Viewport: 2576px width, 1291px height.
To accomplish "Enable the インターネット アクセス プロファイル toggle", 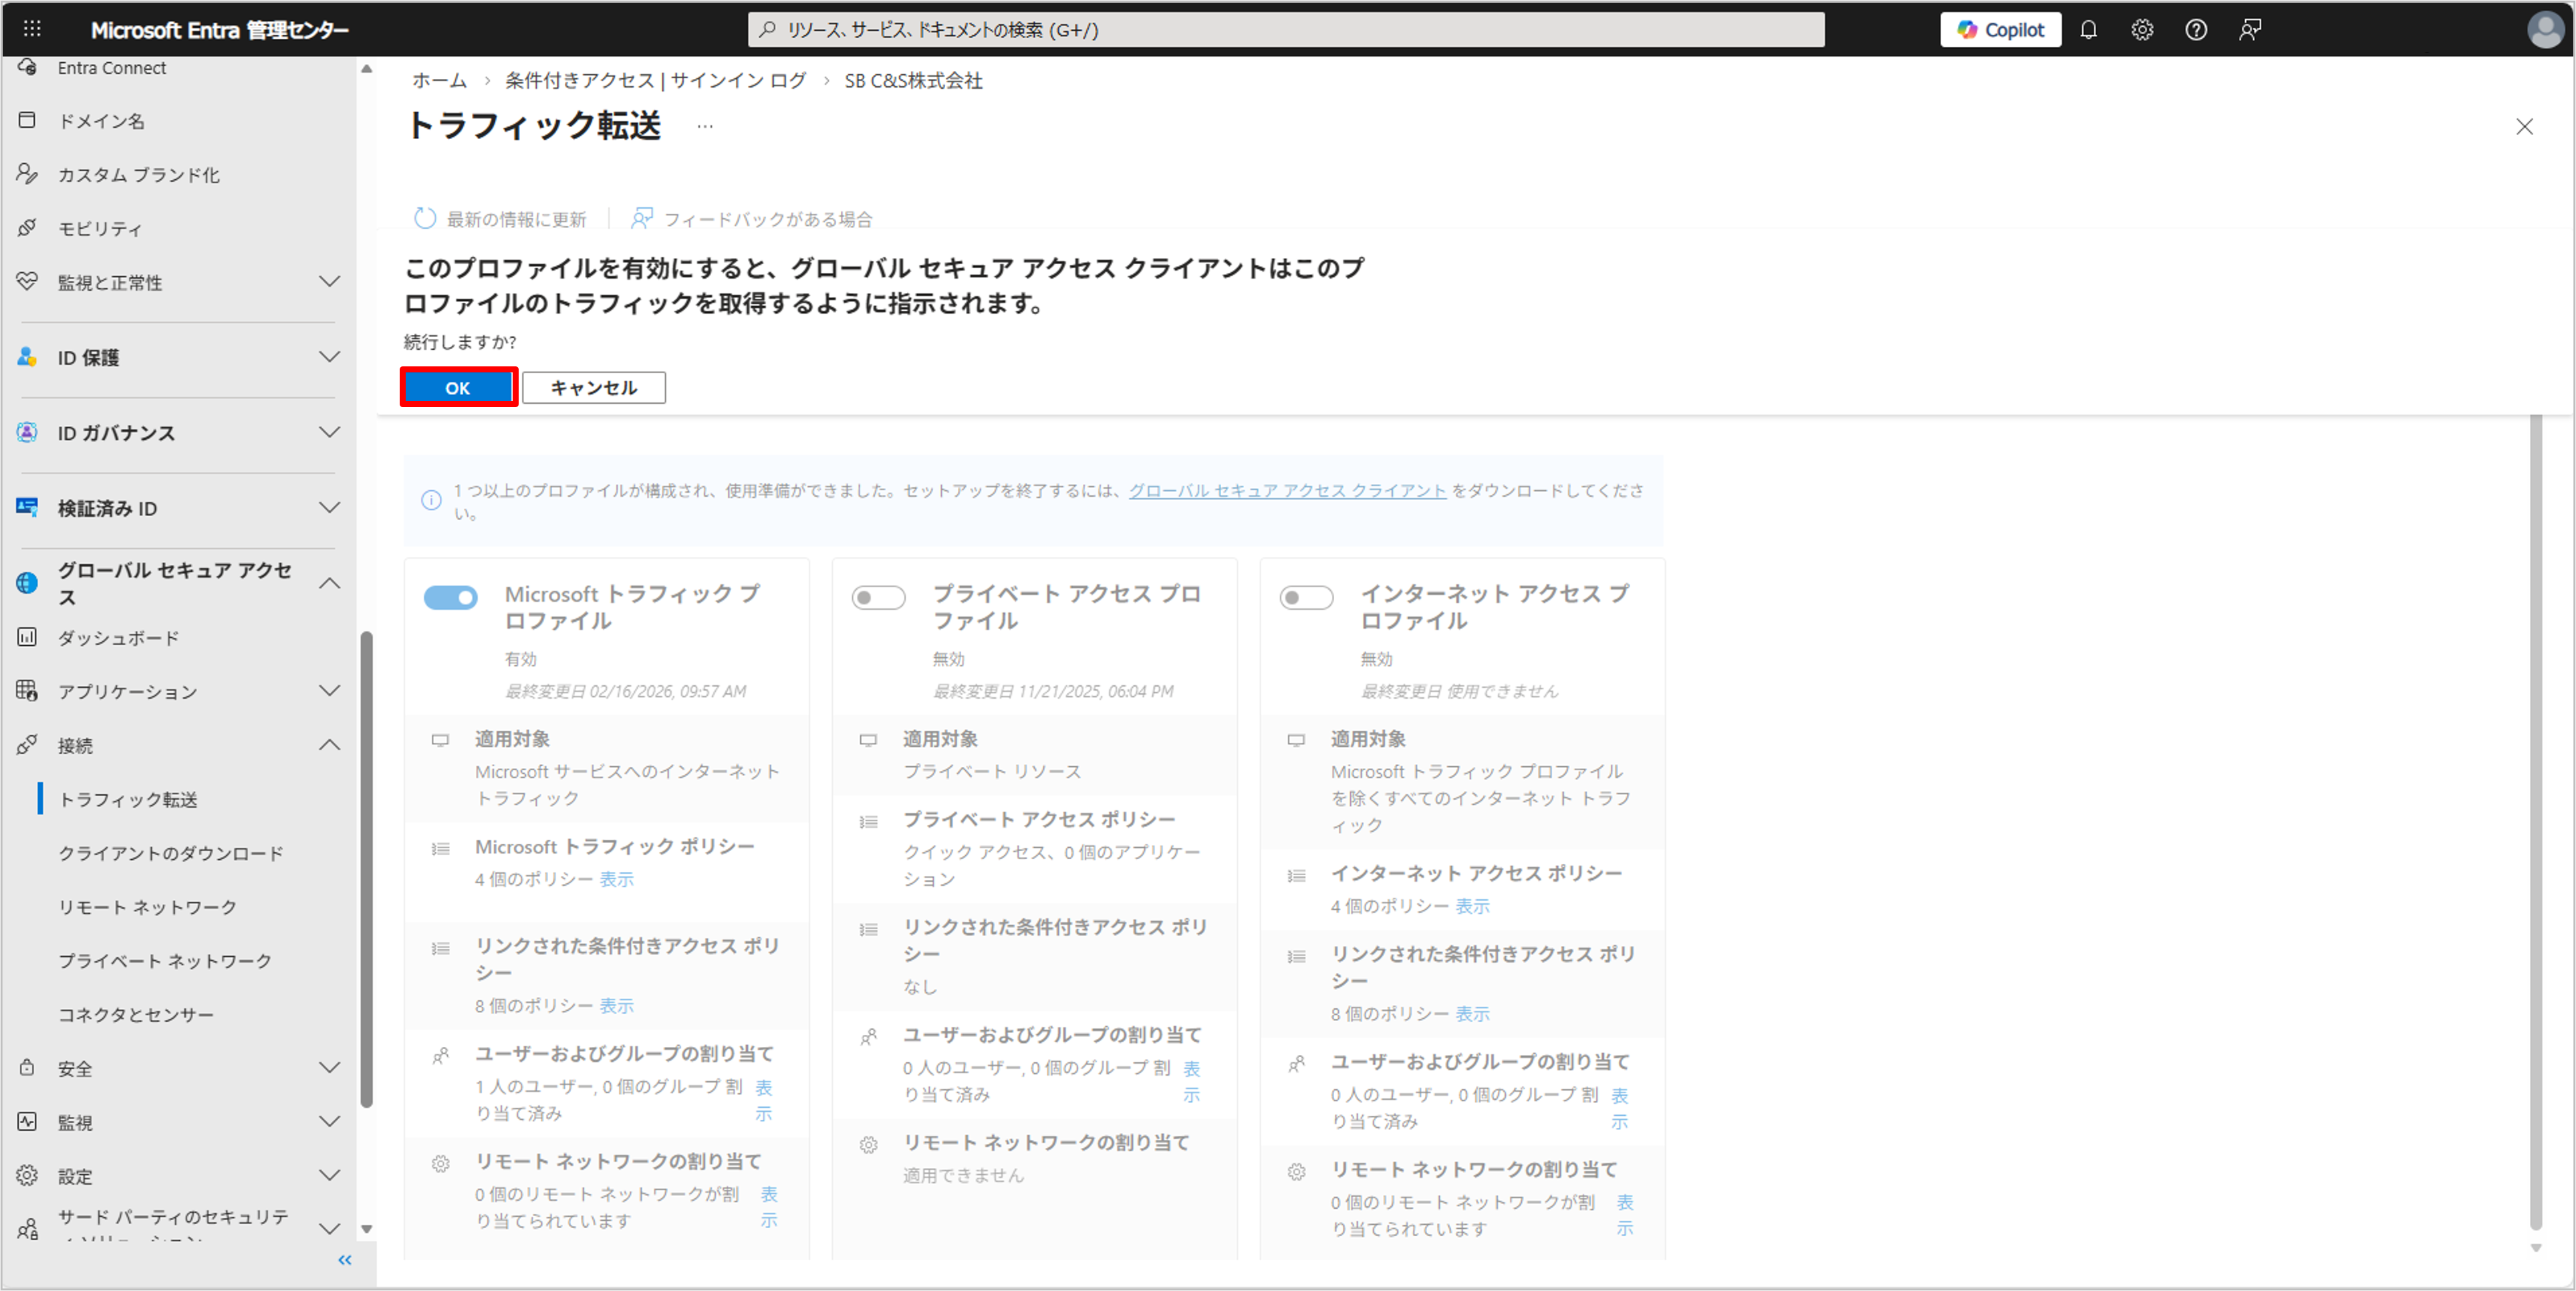I will [x=1306, y=597].
